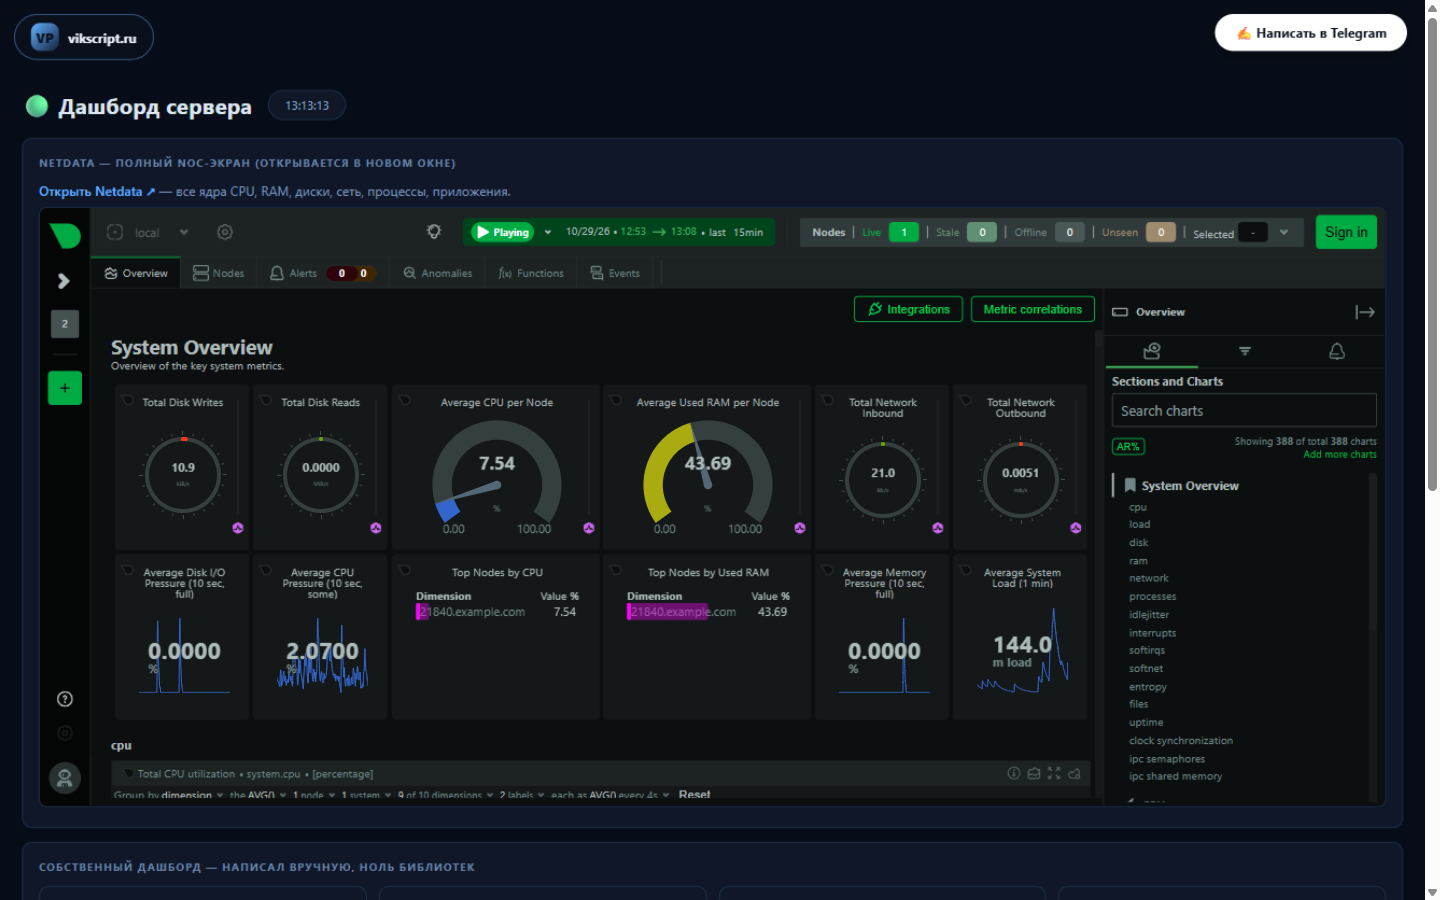Viewport: 1440px width, 900px height.
Task: Expand Total CPU utilization chart to fullscreen
Action: point(1054,773)
